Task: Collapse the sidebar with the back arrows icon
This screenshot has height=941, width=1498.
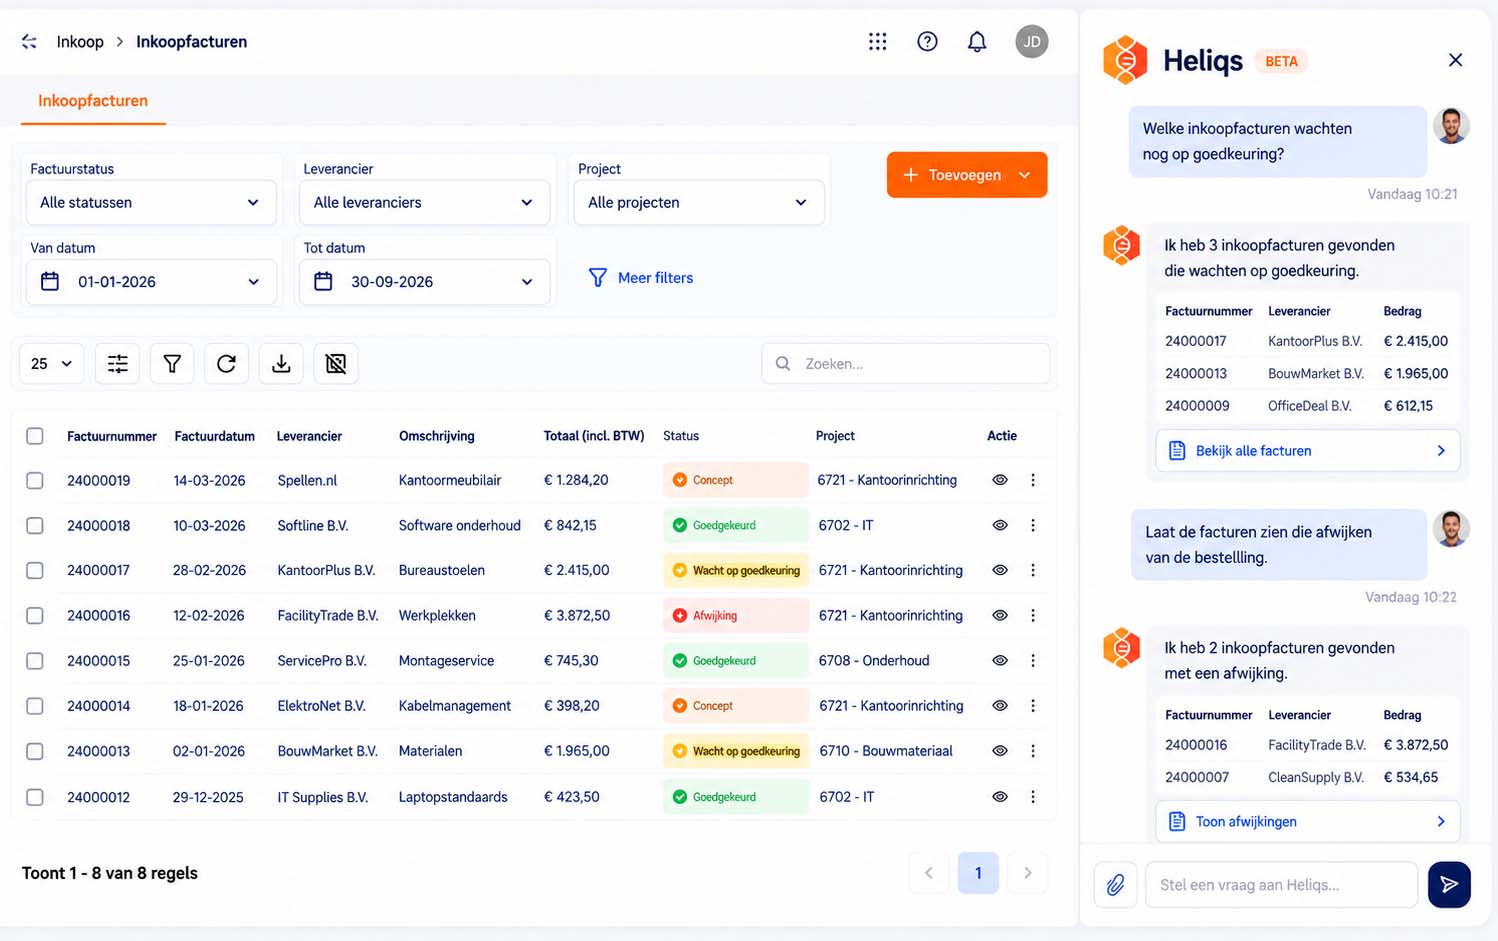Action: coord(29,41)
